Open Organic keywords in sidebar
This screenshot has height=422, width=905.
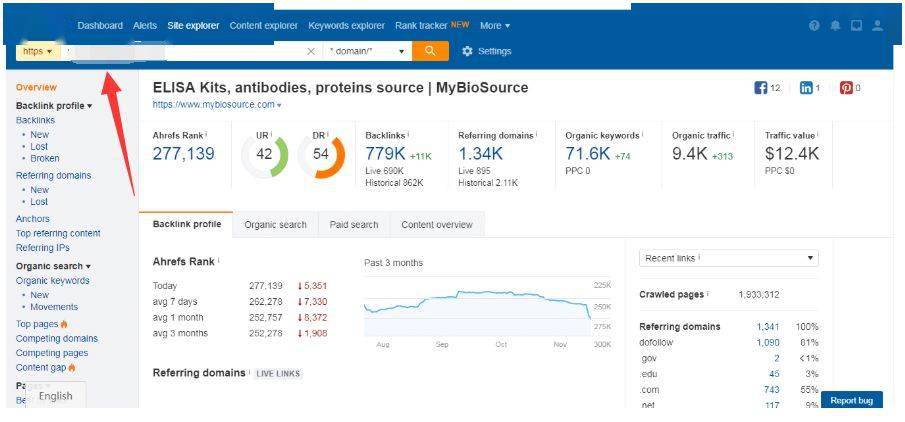point(53,281)
